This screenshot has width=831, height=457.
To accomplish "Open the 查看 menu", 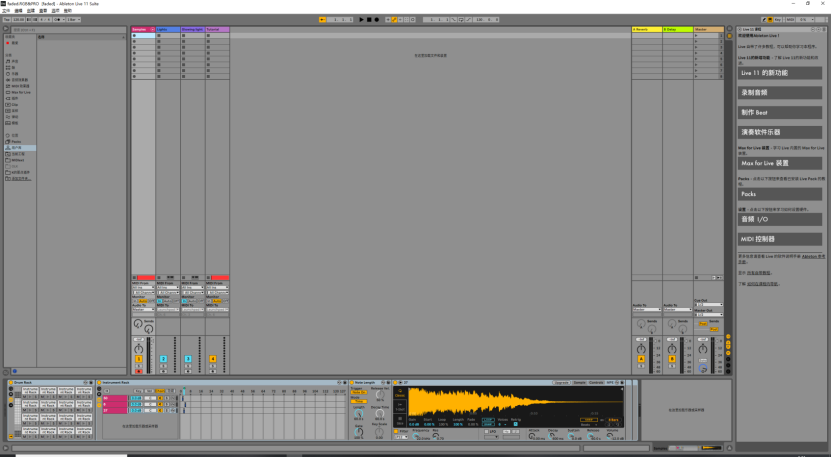I will tap(43, 11).
